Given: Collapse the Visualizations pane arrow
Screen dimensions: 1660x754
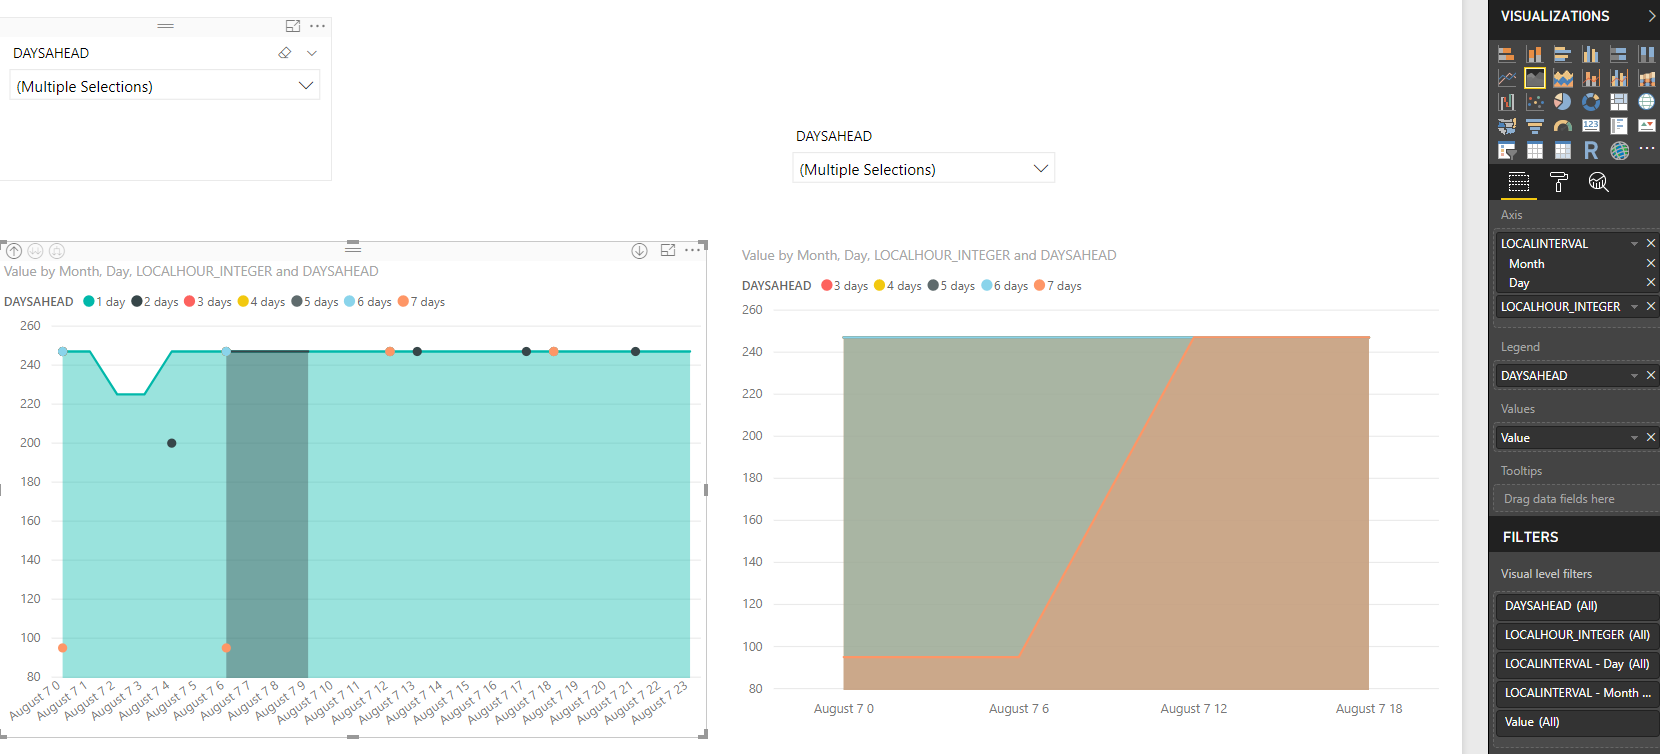Looking at the screenshot, I should (x=1651, y=16).
